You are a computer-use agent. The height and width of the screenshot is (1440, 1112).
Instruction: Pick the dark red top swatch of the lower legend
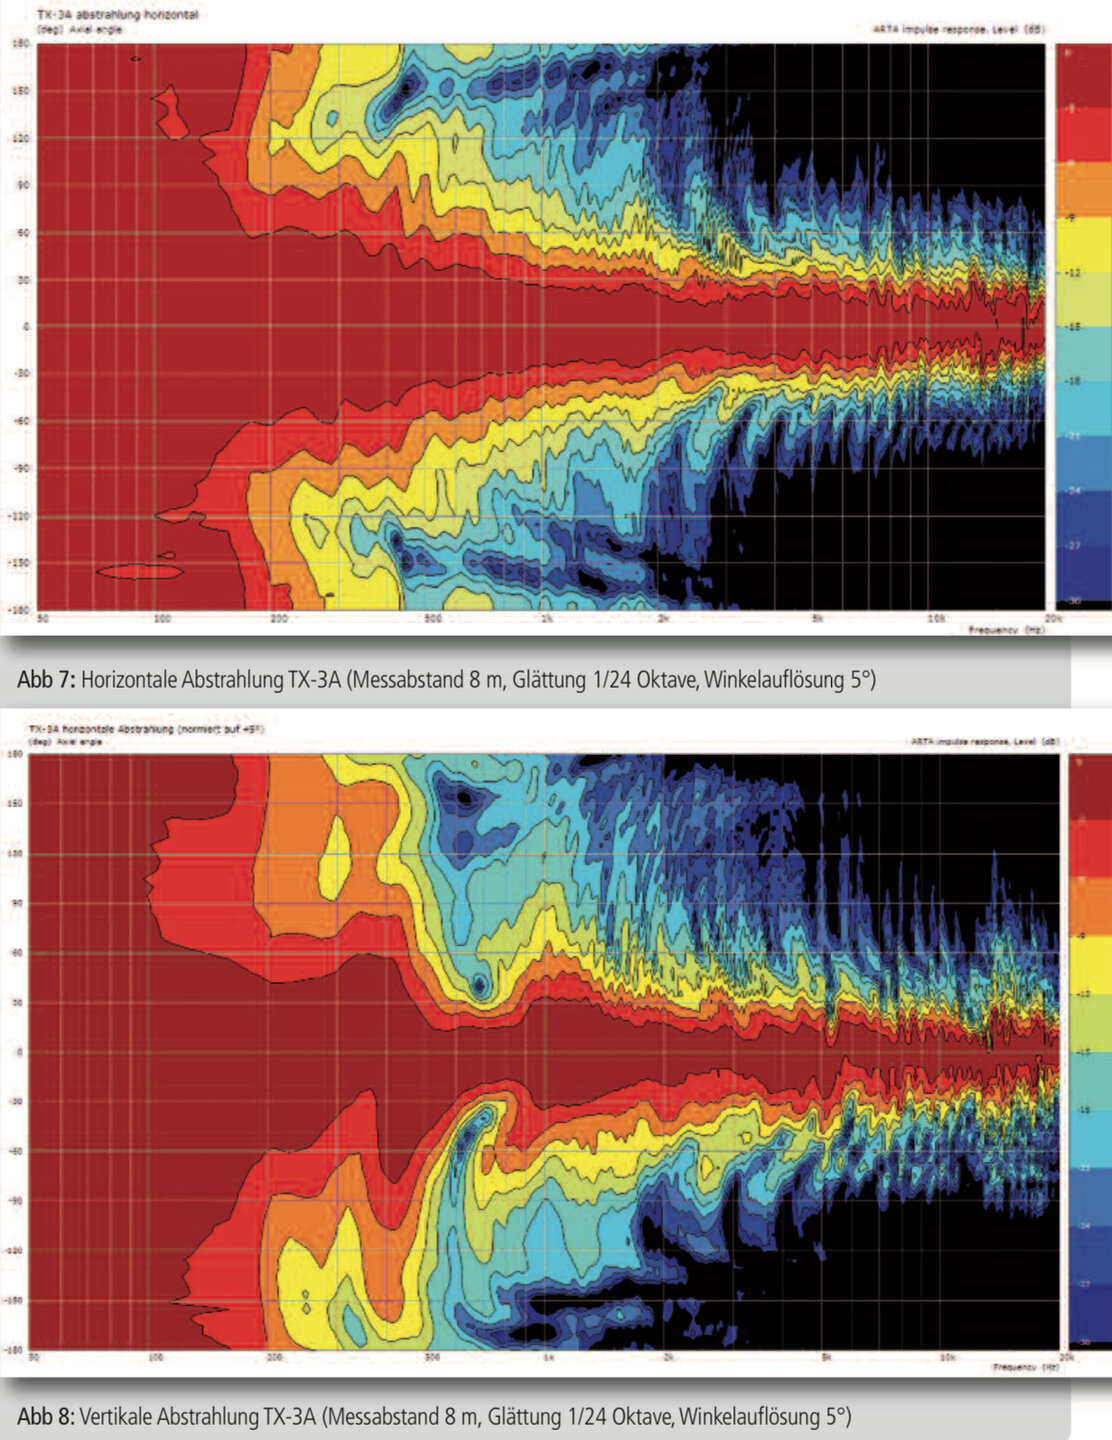[1090, 787]
